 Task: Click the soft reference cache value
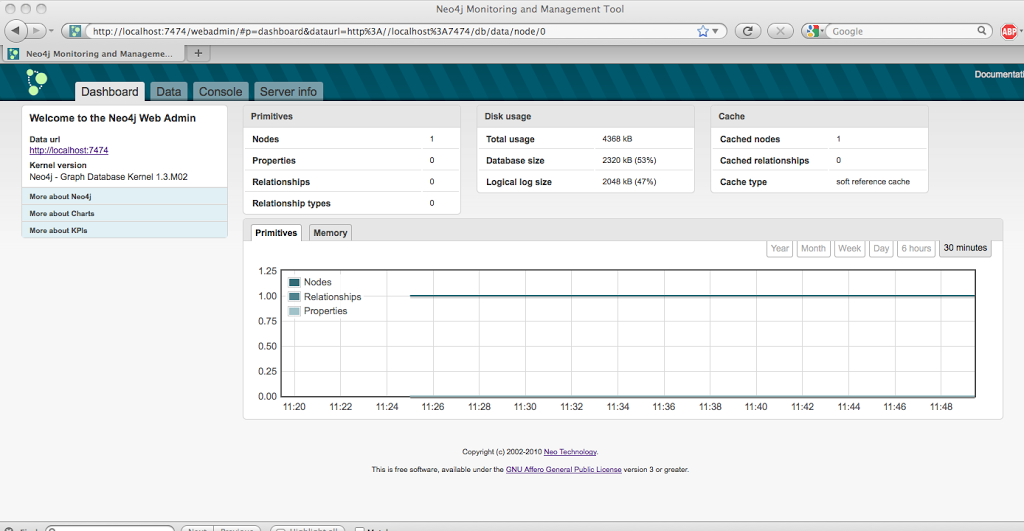point(872,182)
